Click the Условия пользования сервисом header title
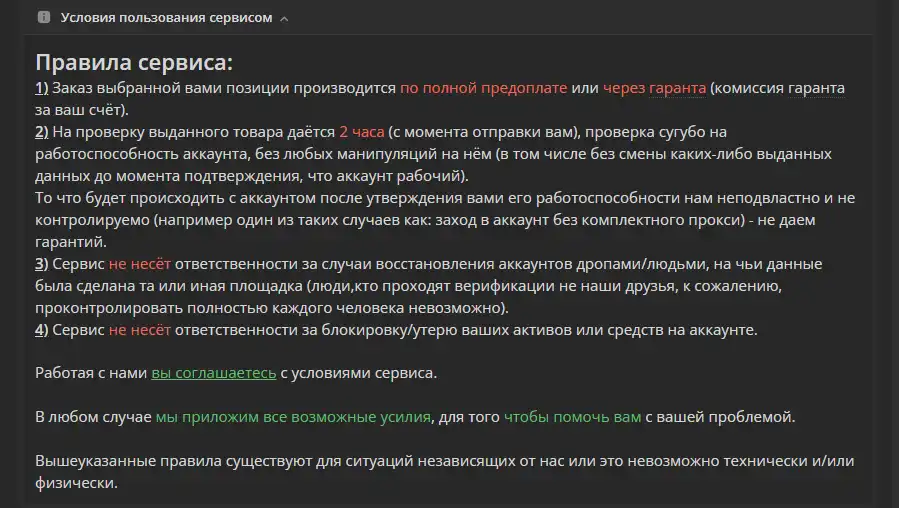The height and width of the screenshot is (508, 899). pyautogui.click(x=166, y=18)
